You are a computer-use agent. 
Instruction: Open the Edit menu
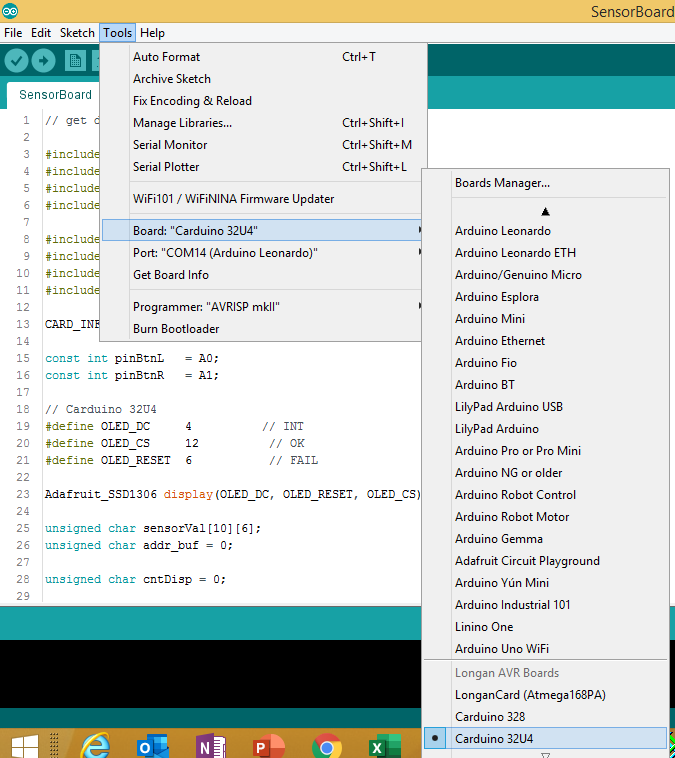41,33
